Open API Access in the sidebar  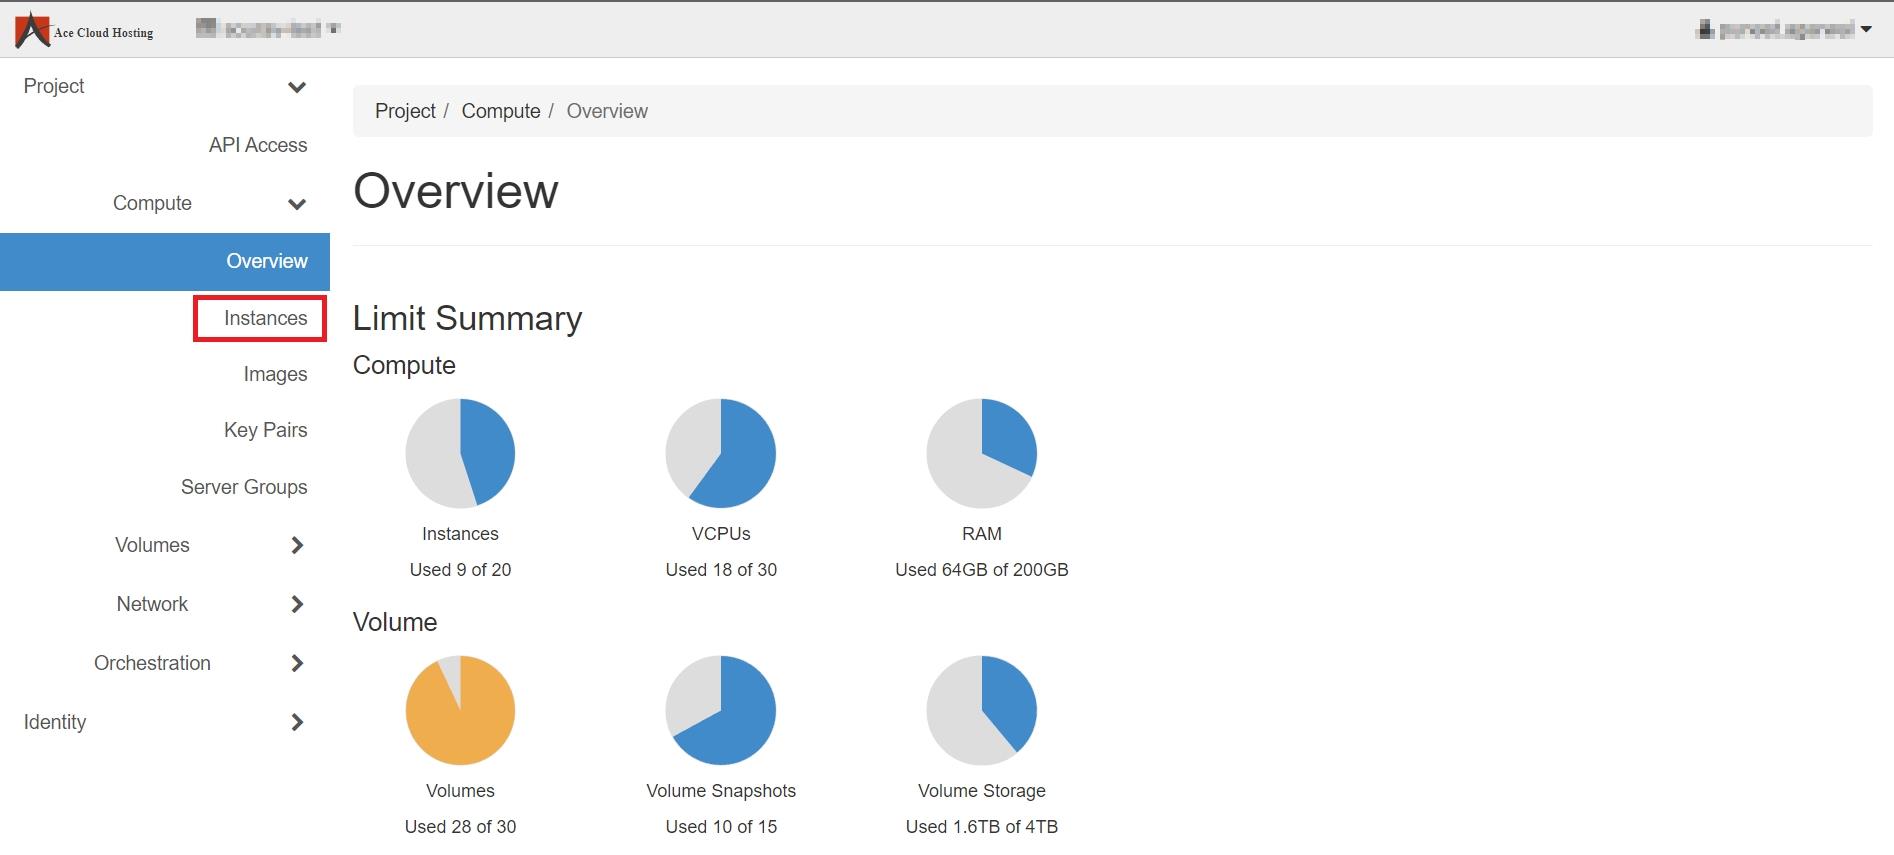(258, 145)
